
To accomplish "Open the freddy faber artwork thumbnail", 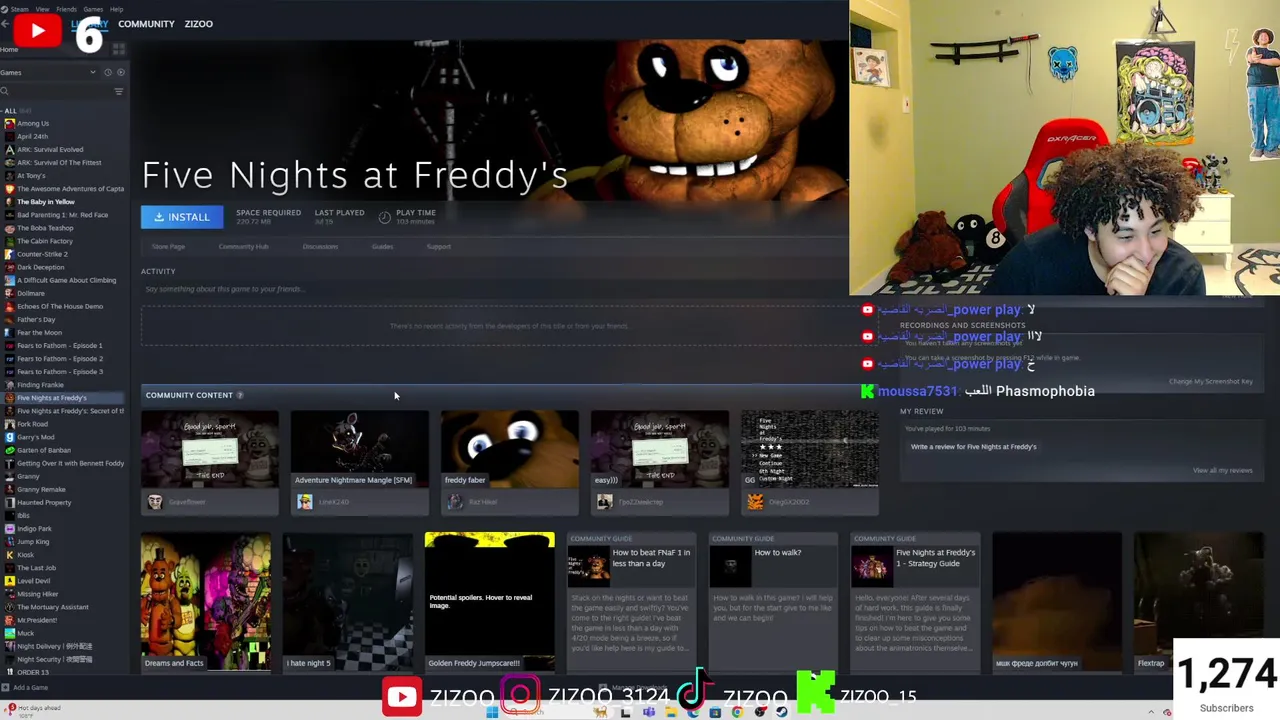I will [509, 448].
